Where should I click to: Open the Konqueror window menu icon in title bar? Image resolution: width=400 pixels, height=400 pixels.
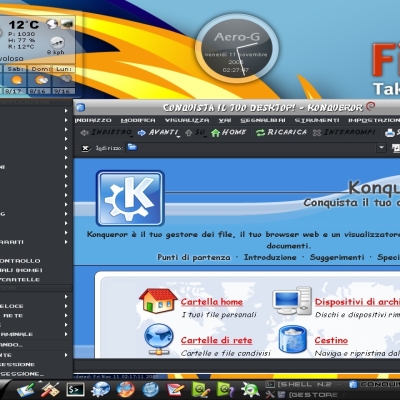click(80, 107)
